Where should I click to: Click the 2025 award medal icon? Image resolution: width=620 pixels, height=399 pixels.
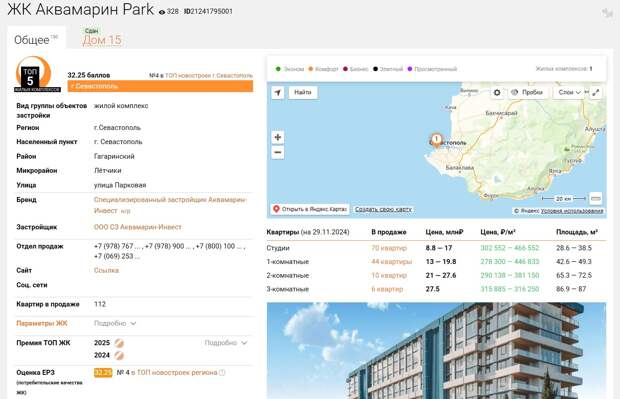[119, 343]
